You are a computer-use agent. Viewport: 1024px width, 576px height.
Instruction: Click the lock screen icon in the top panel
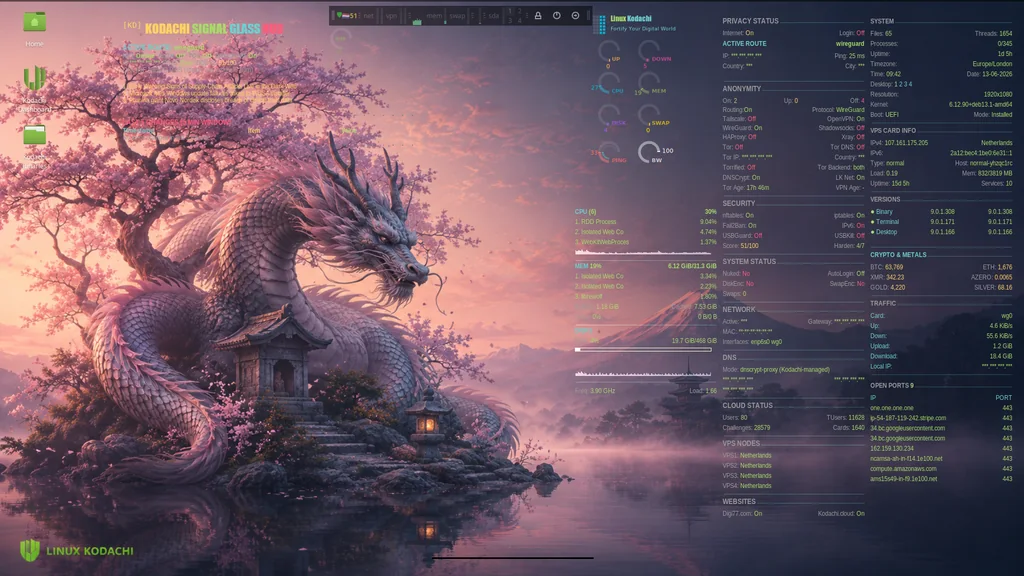(x=538, y=16)
